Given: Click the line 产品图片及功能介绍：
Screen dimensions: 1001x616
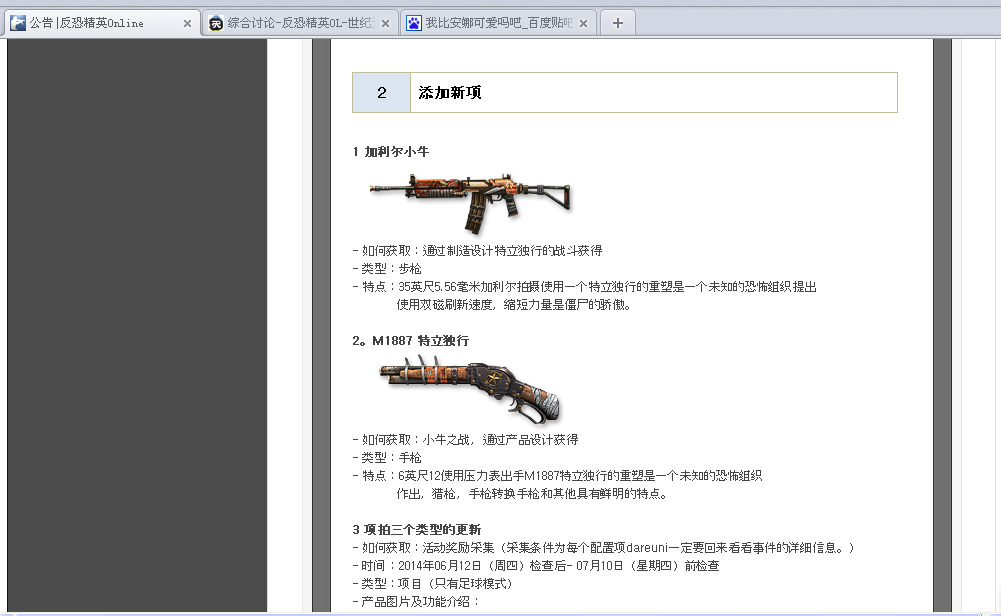Looking at the screenshot, I should coord(416,601).
